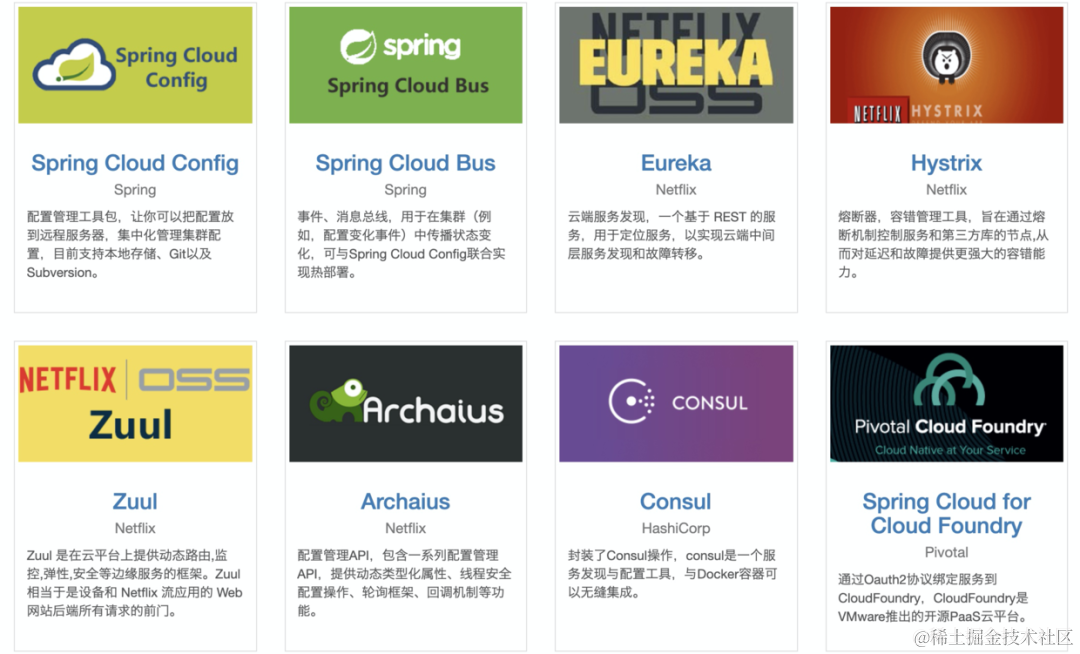Open the Netflix OSS Zuul banner image
This screenshot has height=654, width=1080.
(135, 403)
